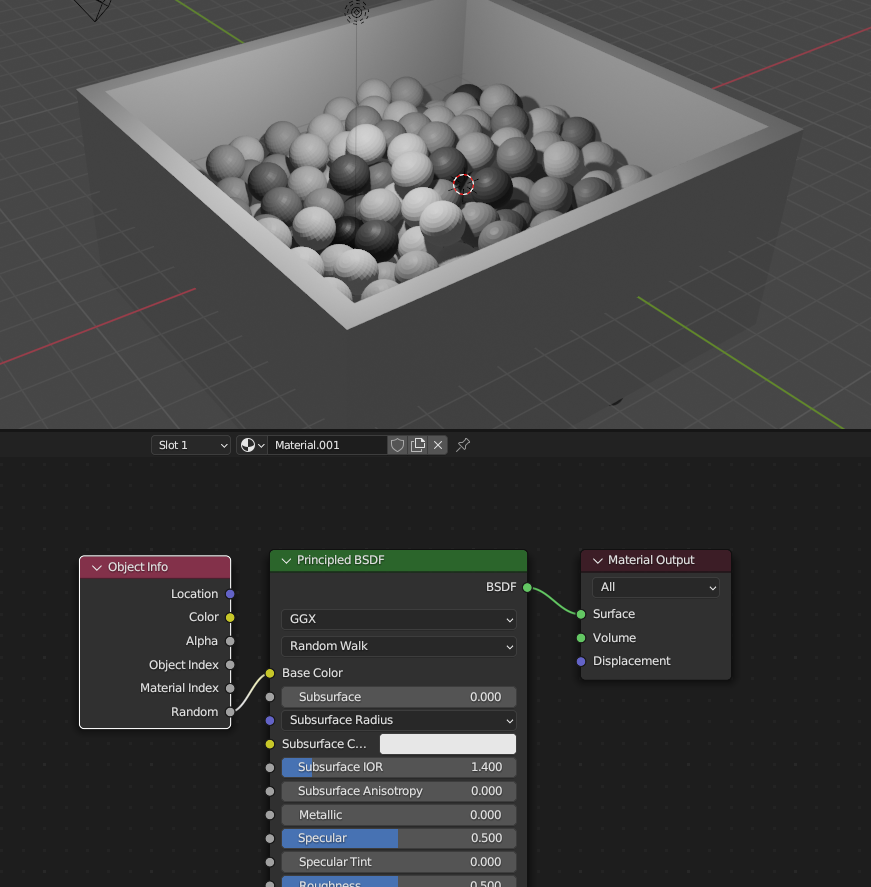Viewport: 871px width, 887px height.
Task: Click the Alpha output socket
Action: pyautogui.click(x=230, y=641)
